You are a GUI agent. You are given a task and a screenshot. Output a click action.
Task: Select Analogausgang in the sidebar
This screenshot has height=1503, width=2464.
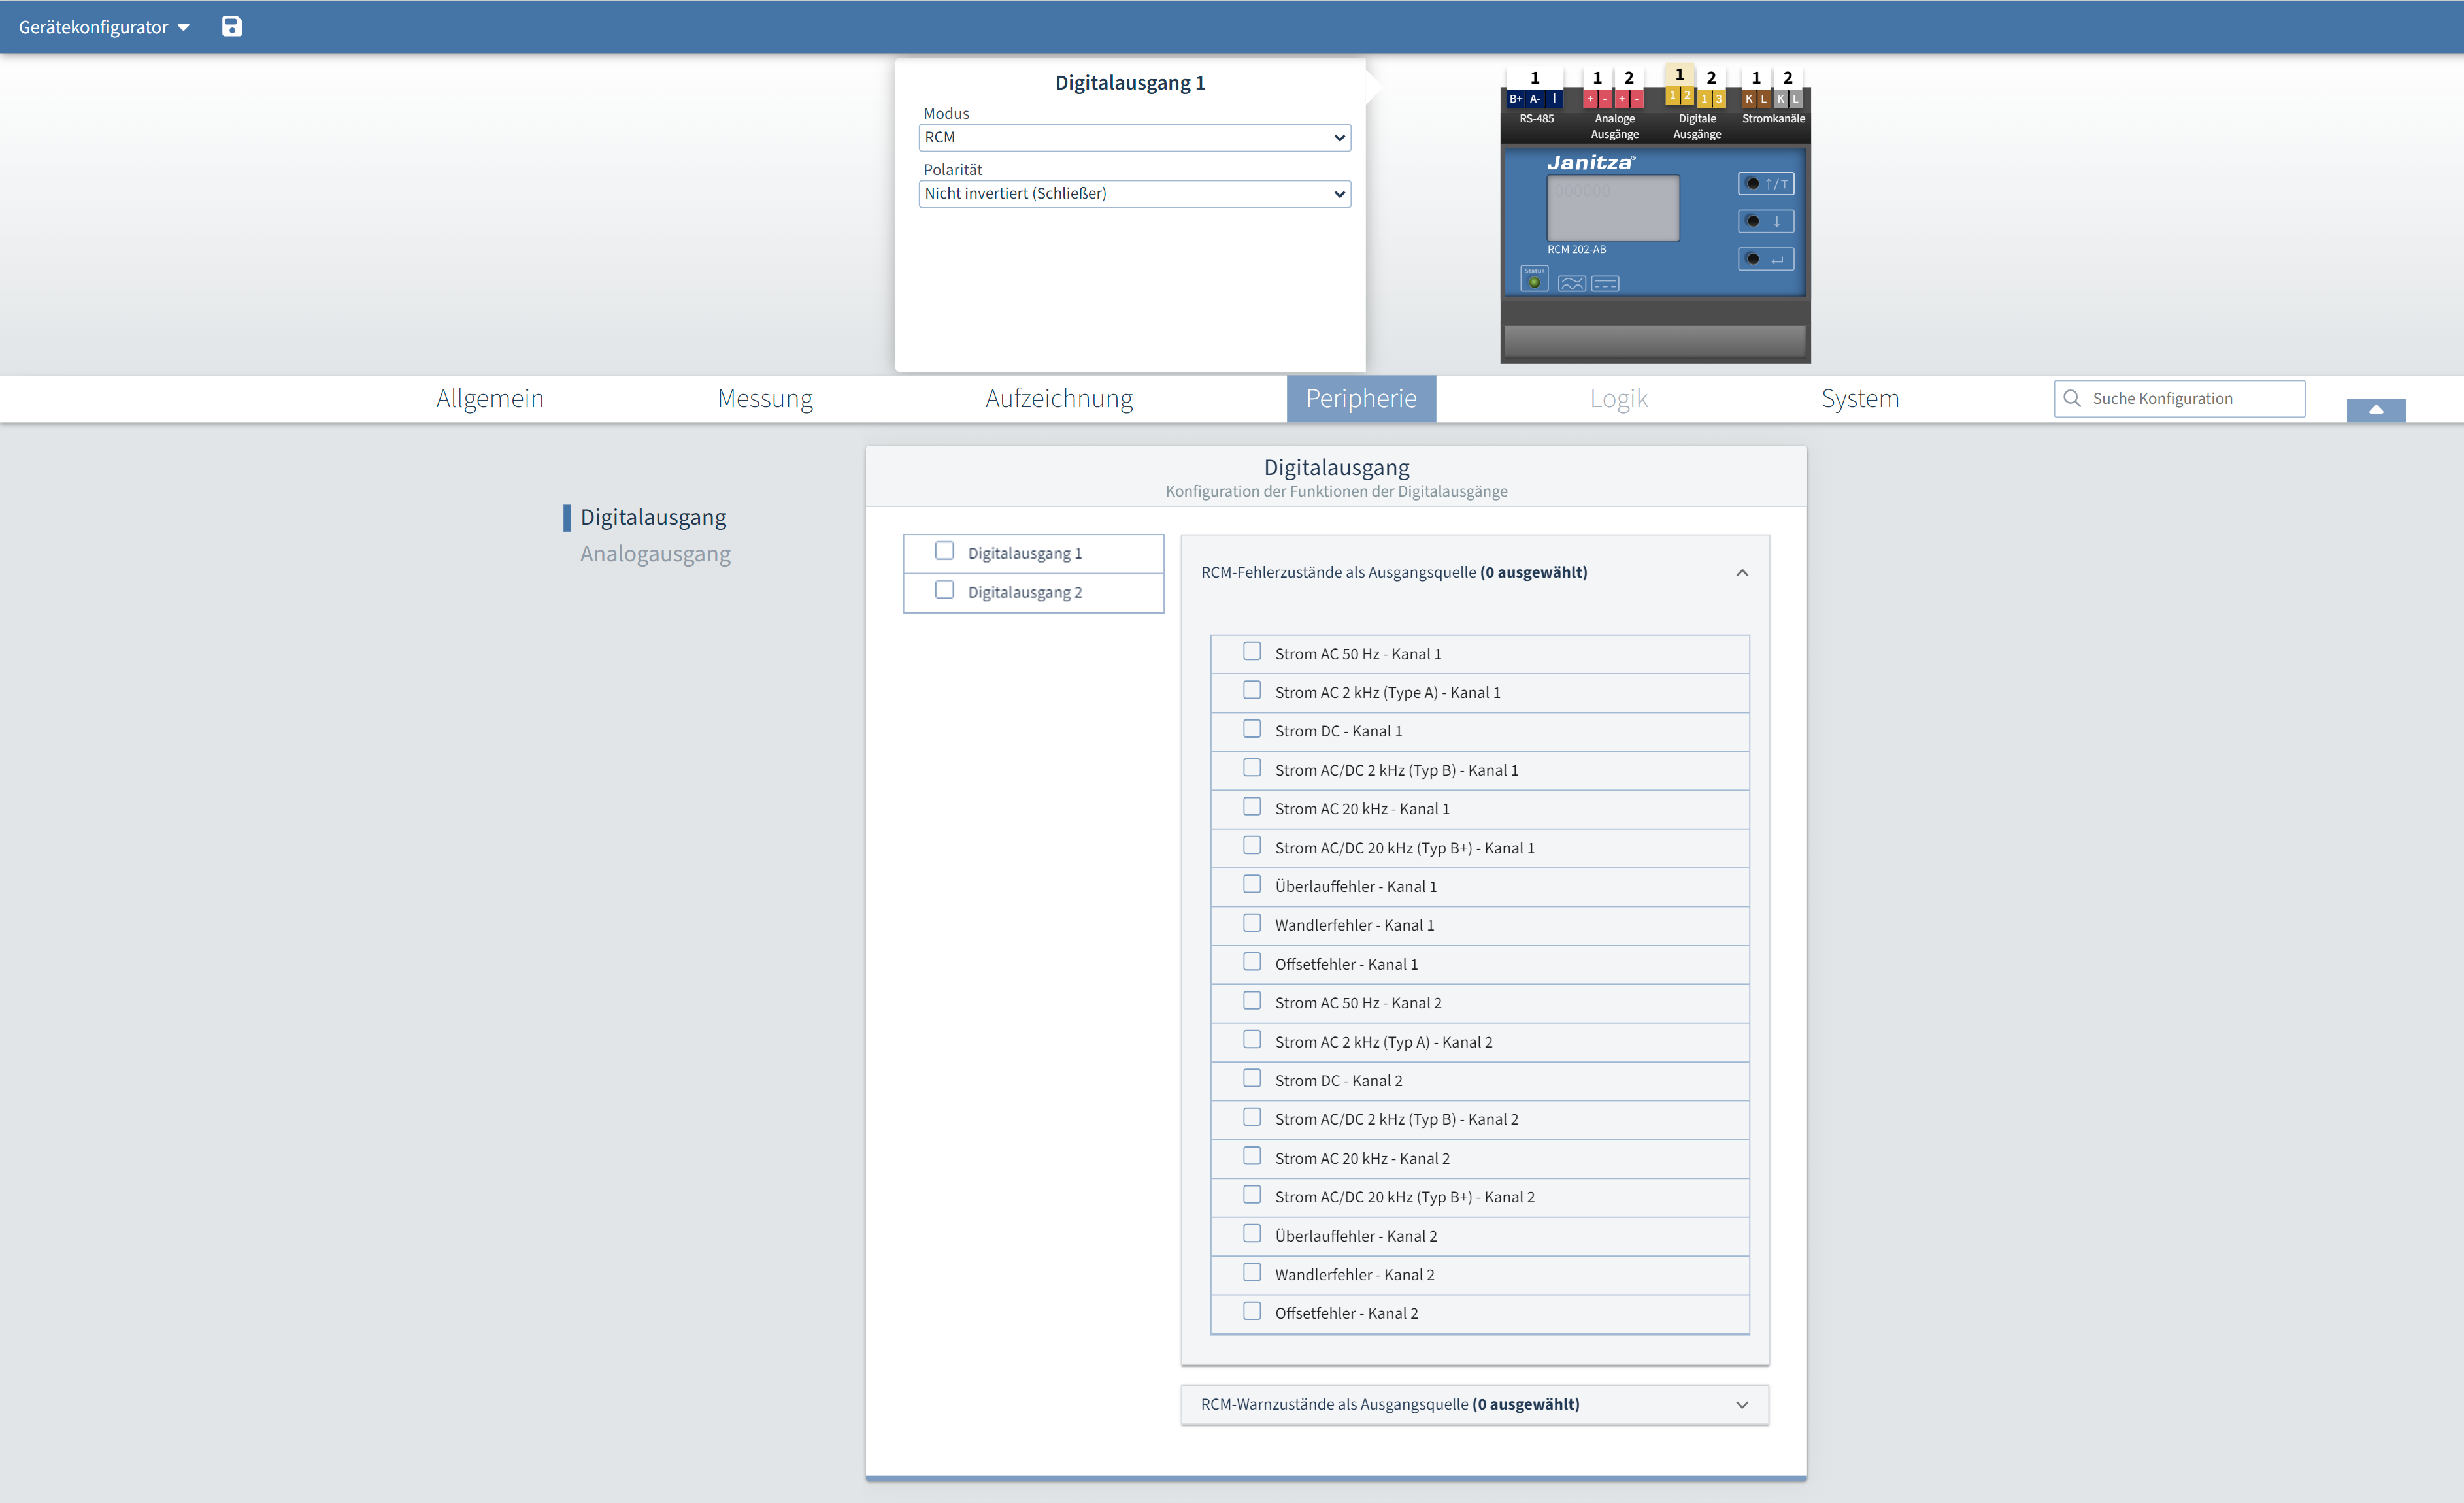[655, 554]
